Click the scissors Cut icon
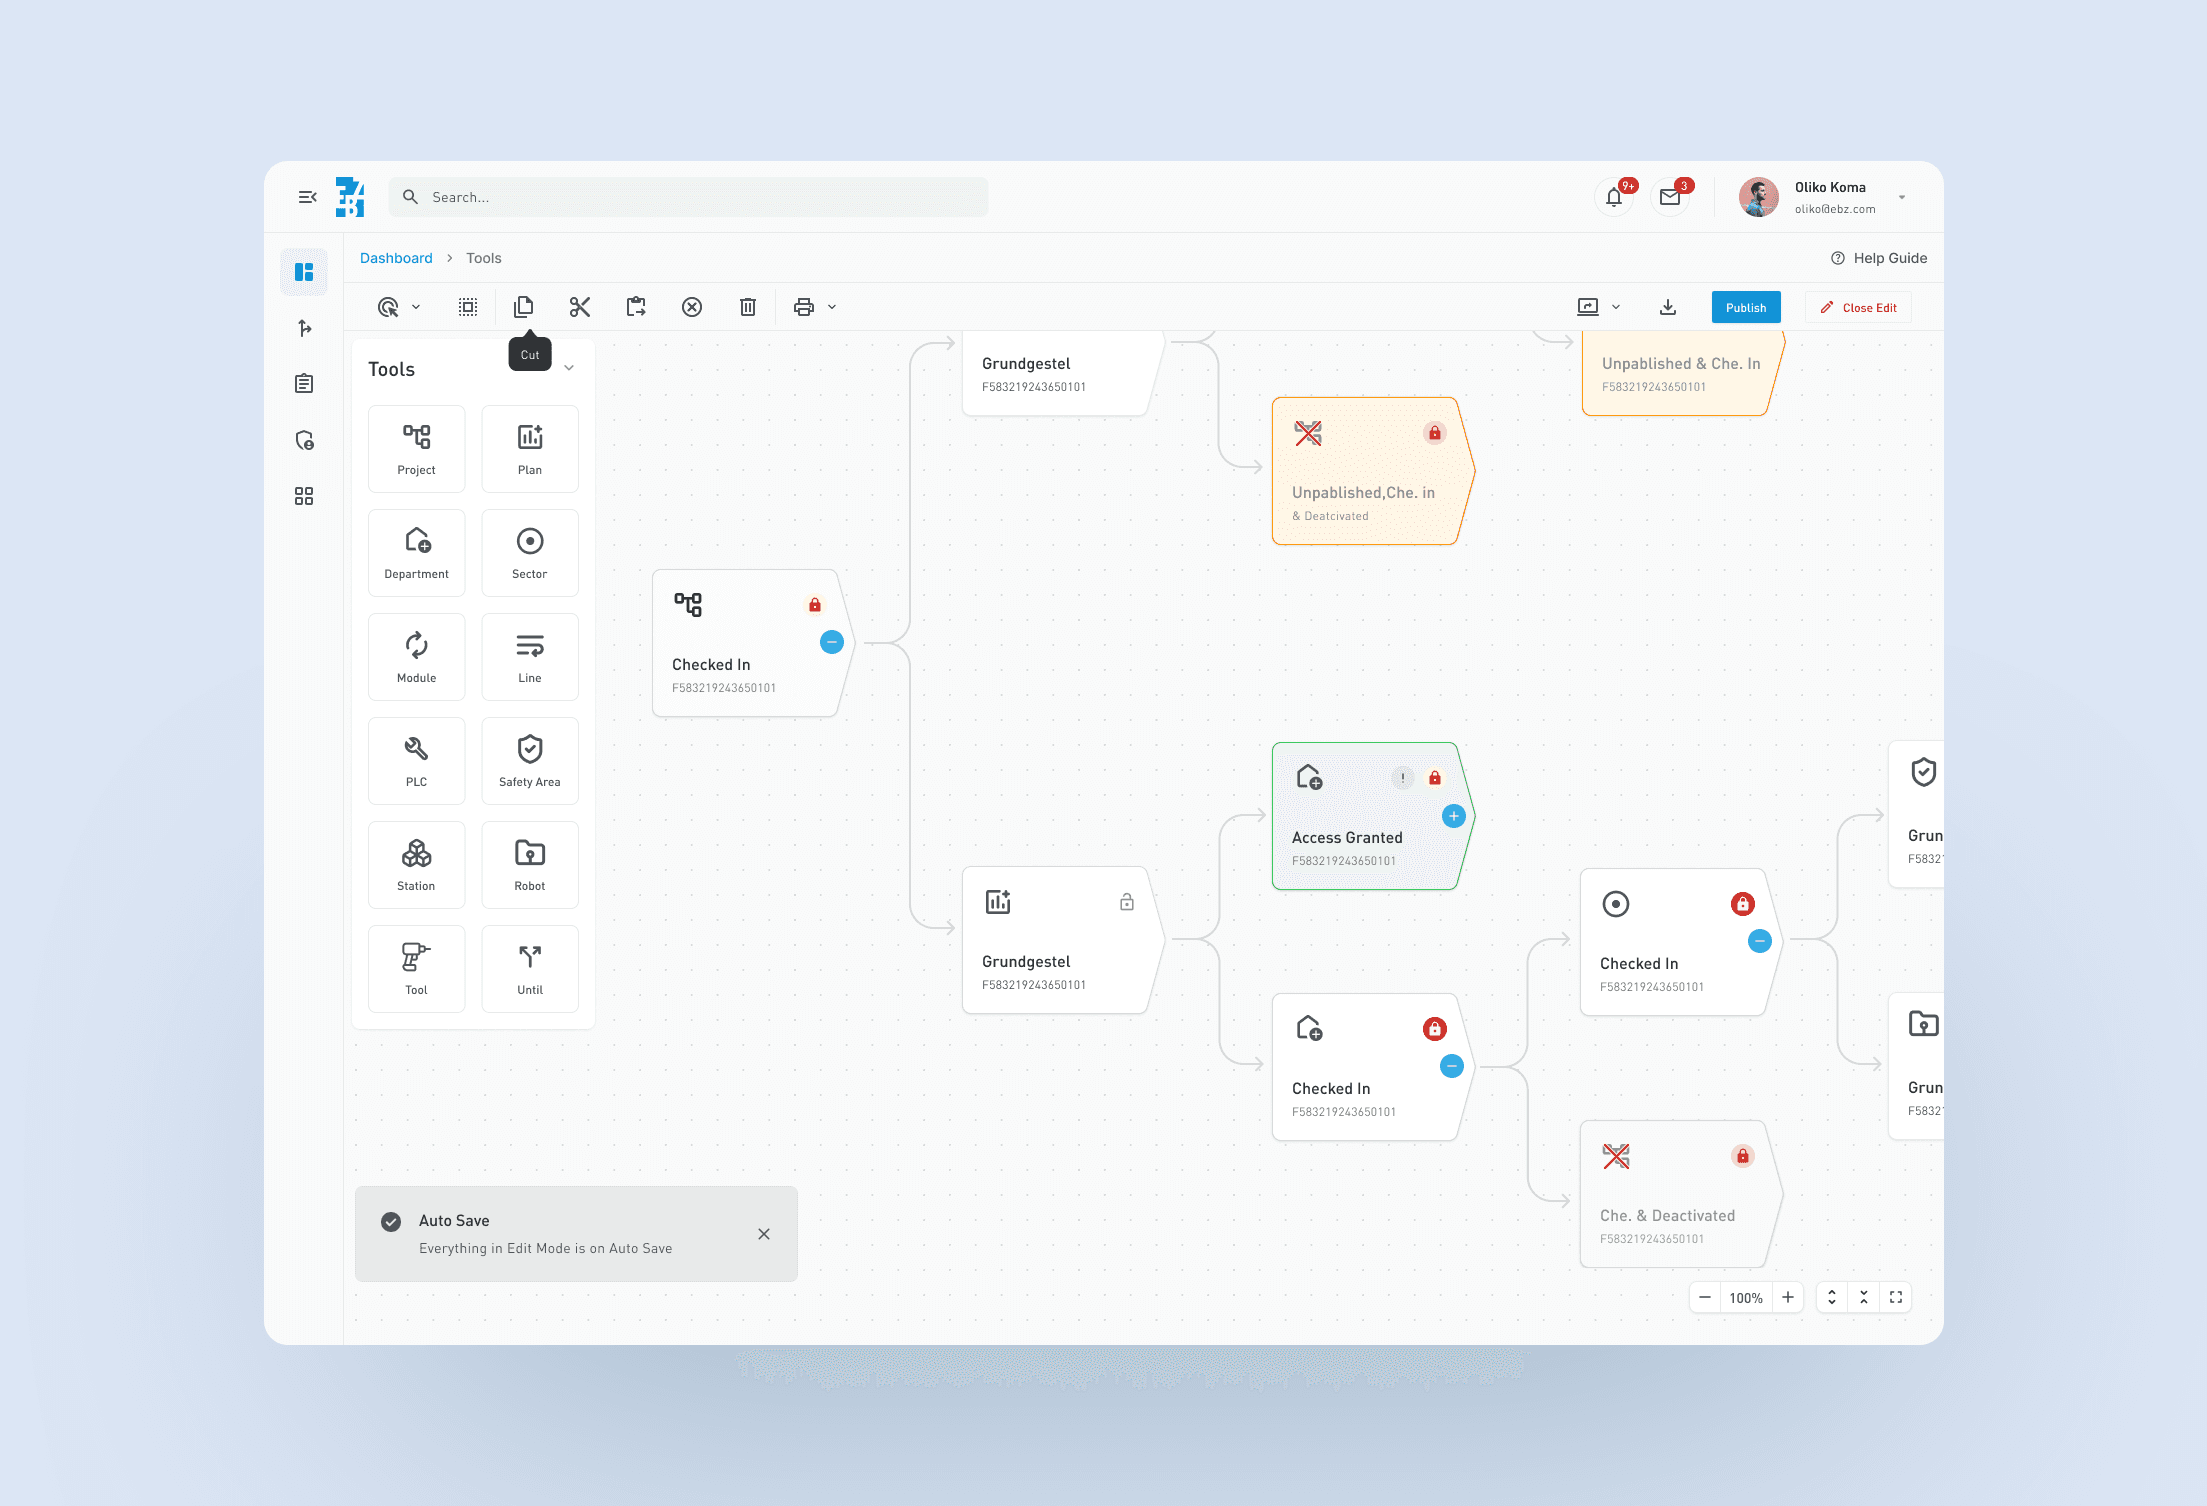2207x1506 pixels. tap(580, 307)
